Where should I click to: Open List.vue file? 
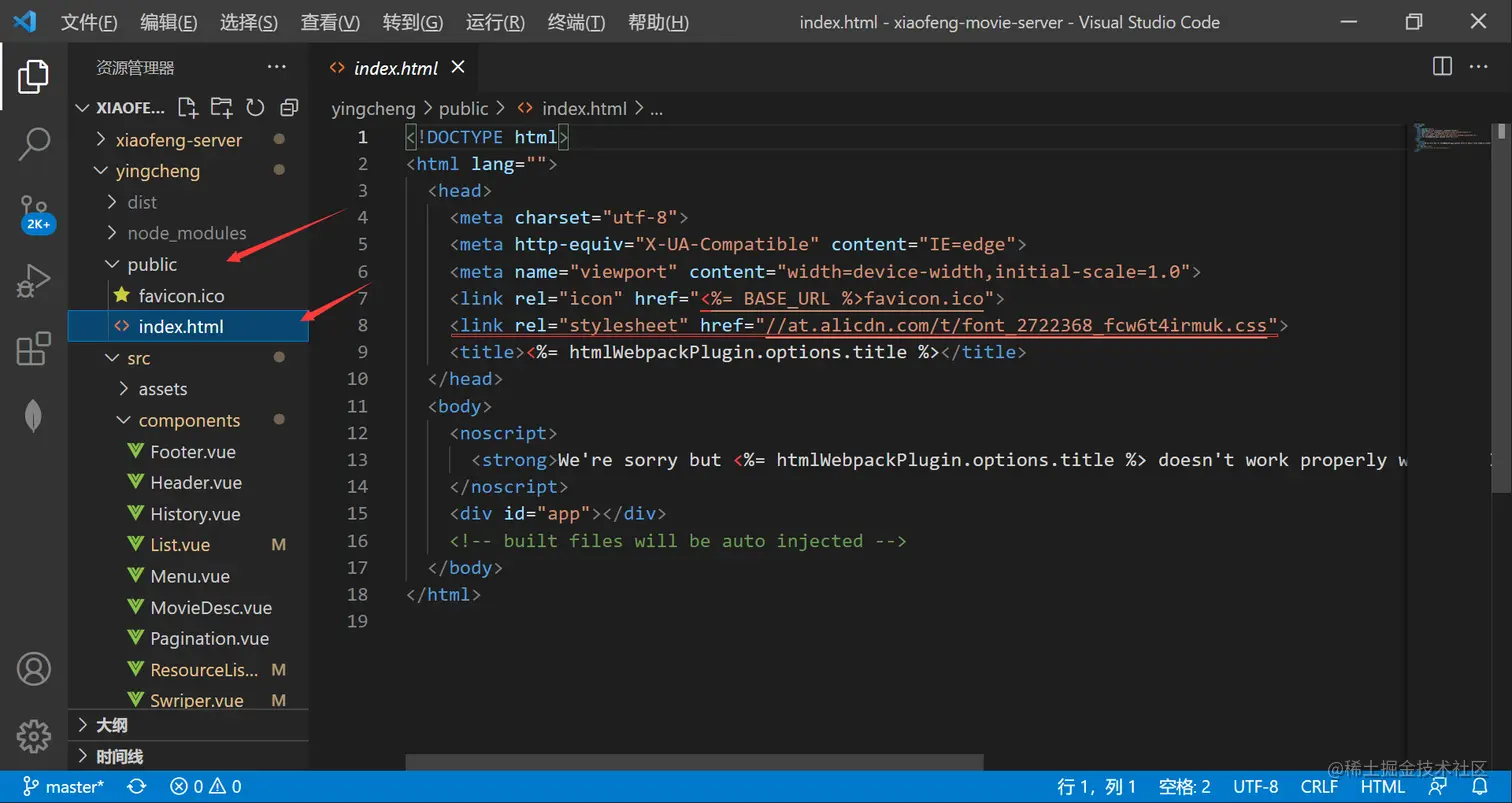180,545
